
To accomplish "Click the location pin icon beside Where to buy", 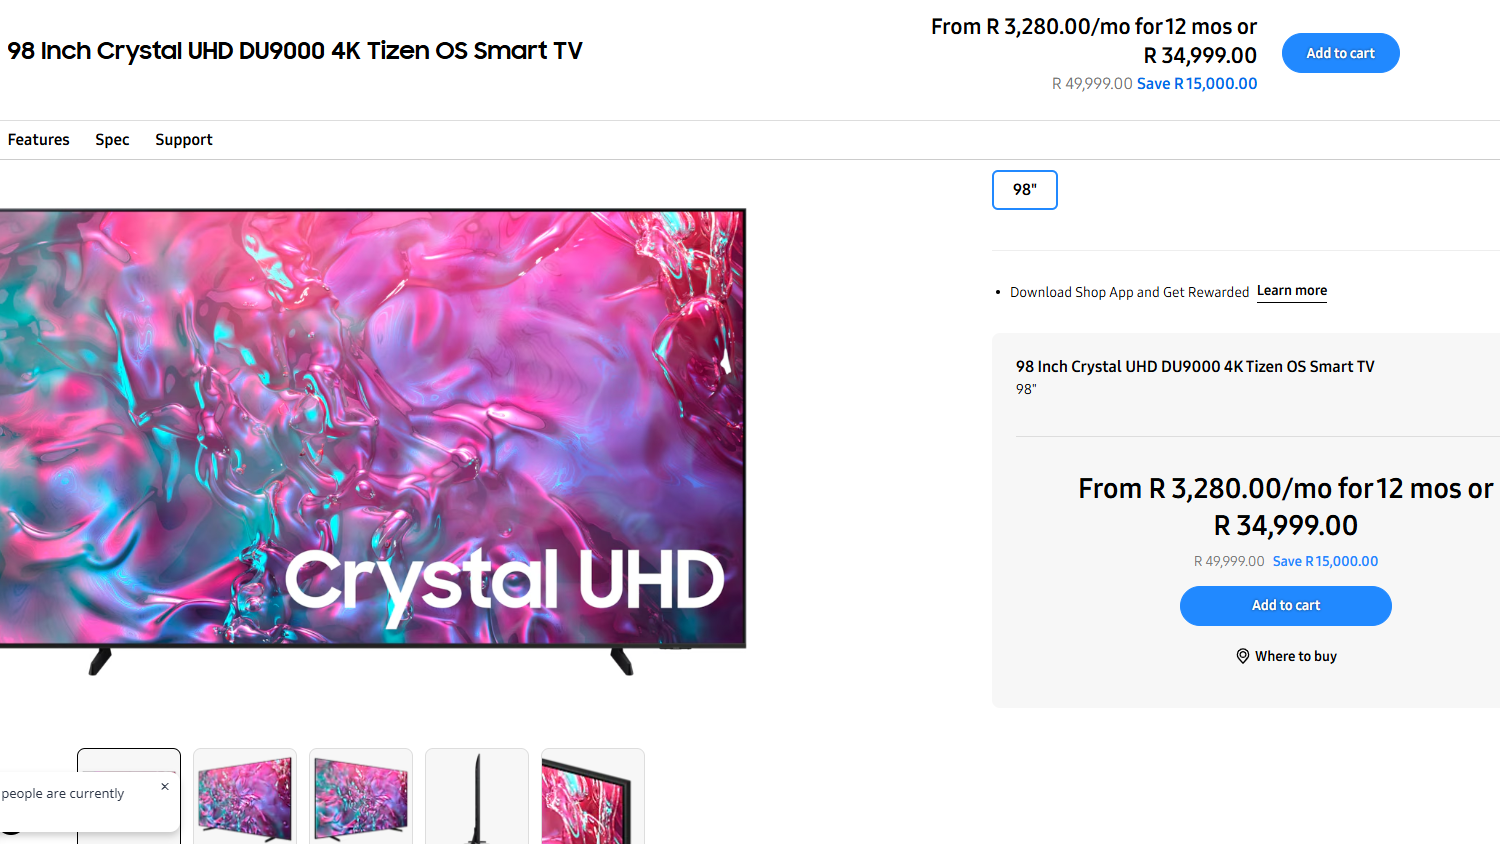I will click(1242, 656).
